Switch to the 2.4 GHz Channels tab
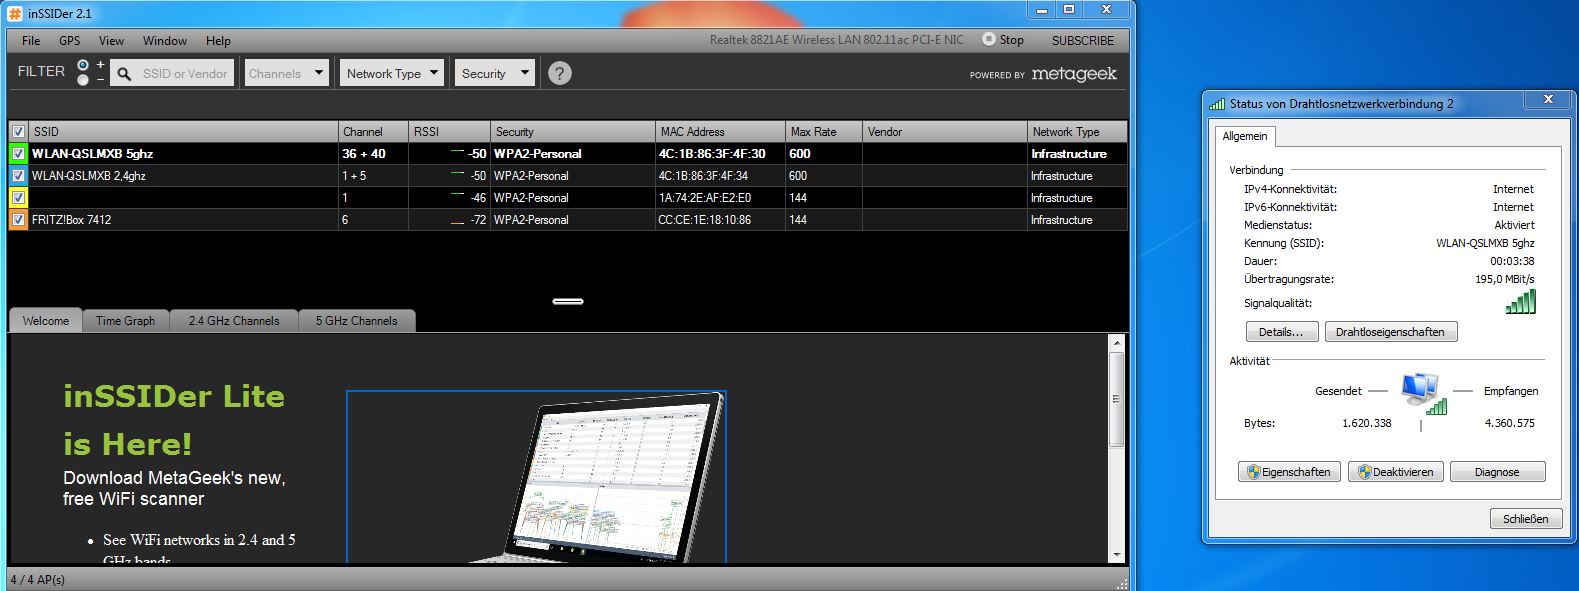 pyautogui.click(x=234, y=321)
